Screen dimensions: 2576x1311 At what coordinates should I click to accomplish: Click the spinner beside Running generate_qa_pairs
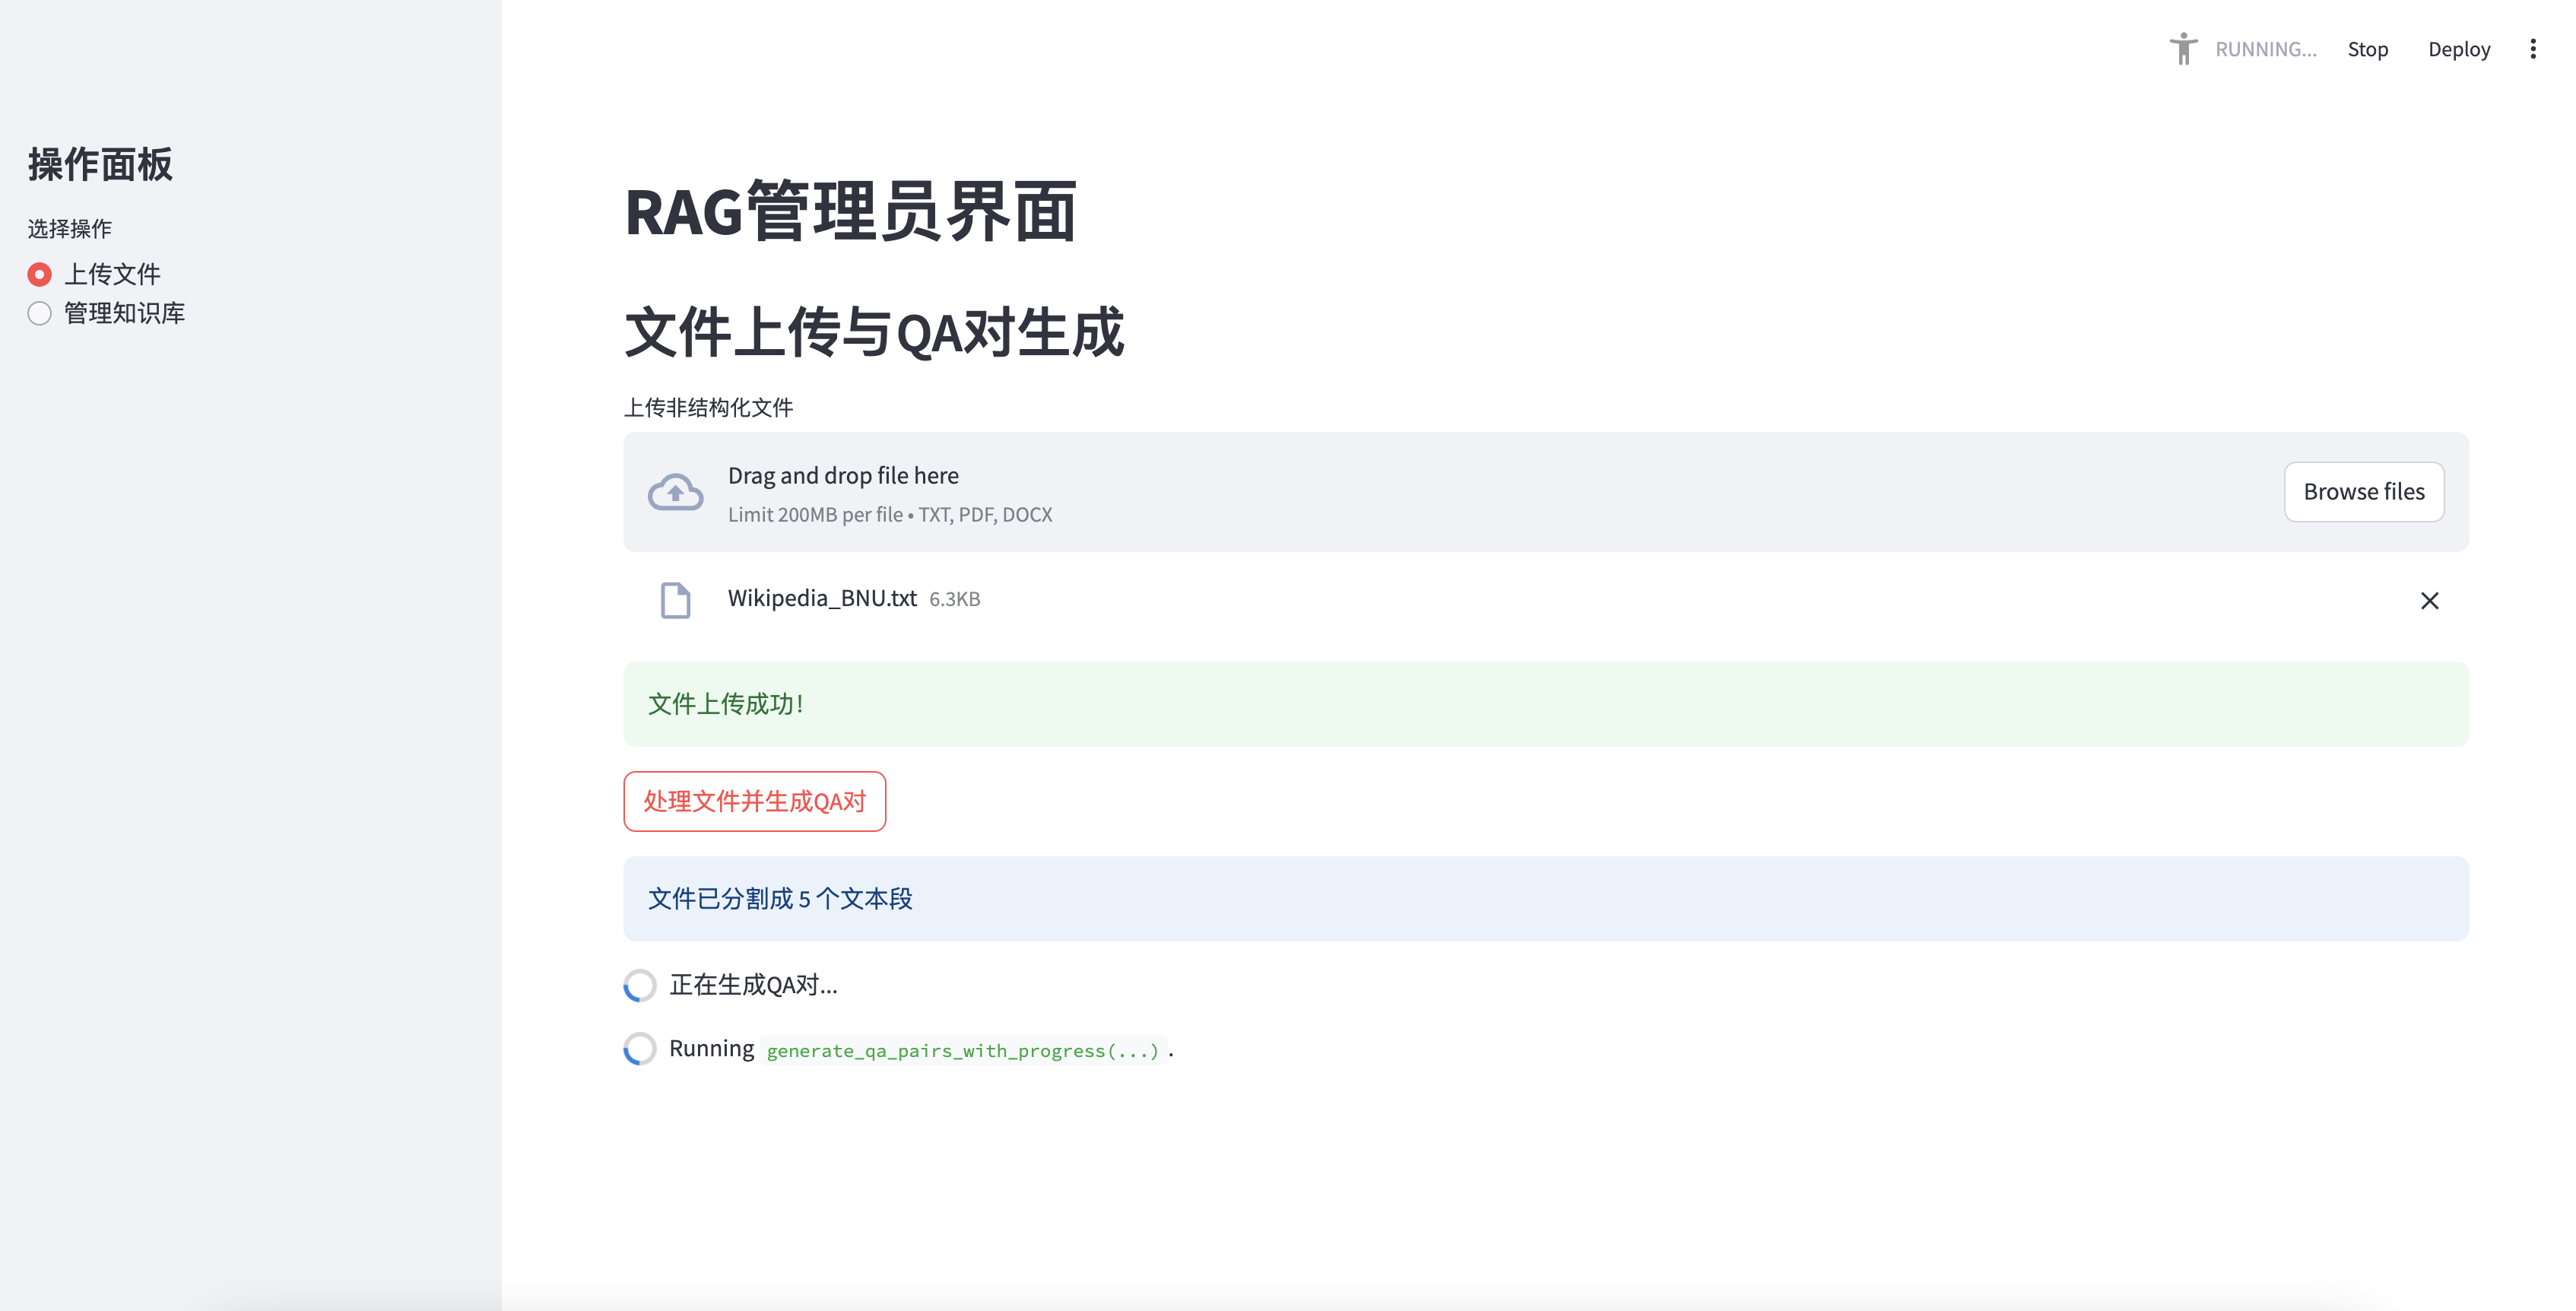[640, 1049]
